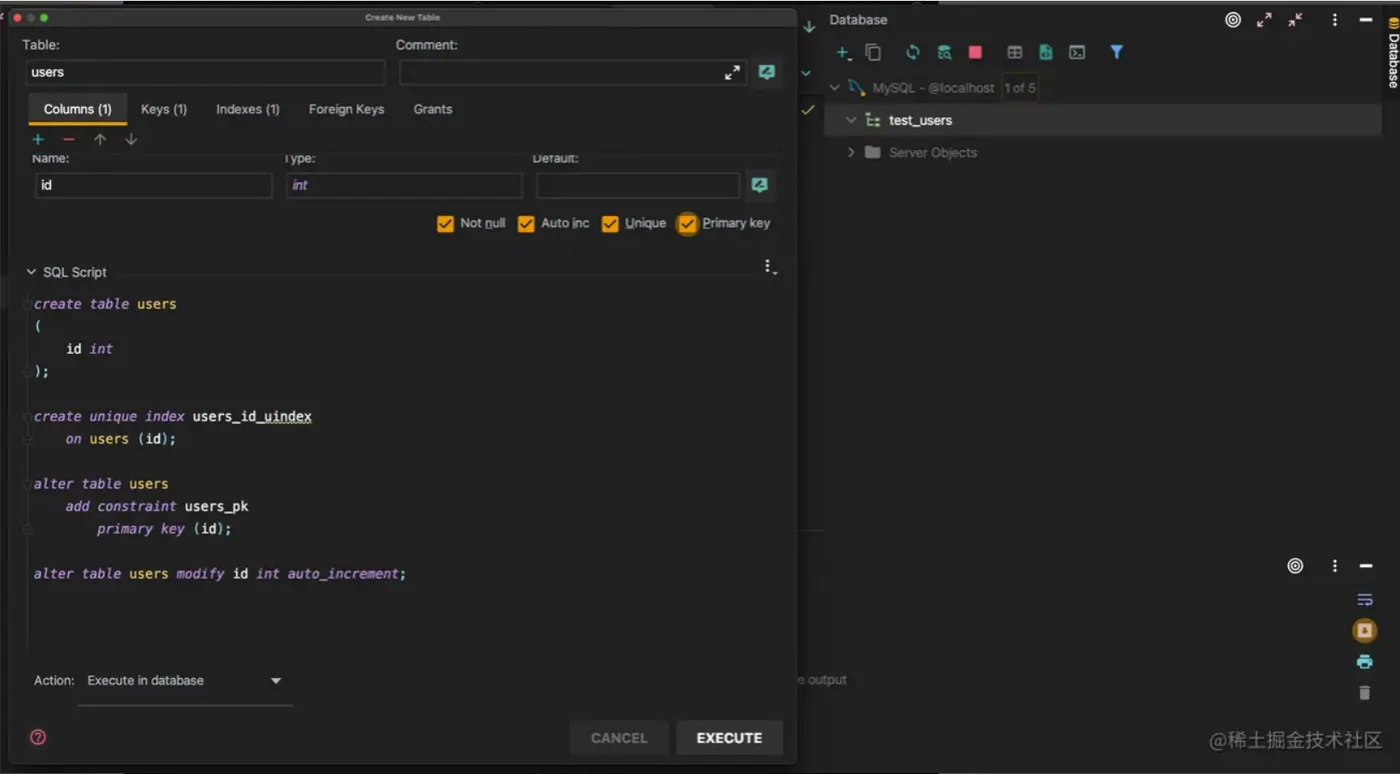1400x774 pixels.
Task: Click into the Type field containing int
Action: 404,185
